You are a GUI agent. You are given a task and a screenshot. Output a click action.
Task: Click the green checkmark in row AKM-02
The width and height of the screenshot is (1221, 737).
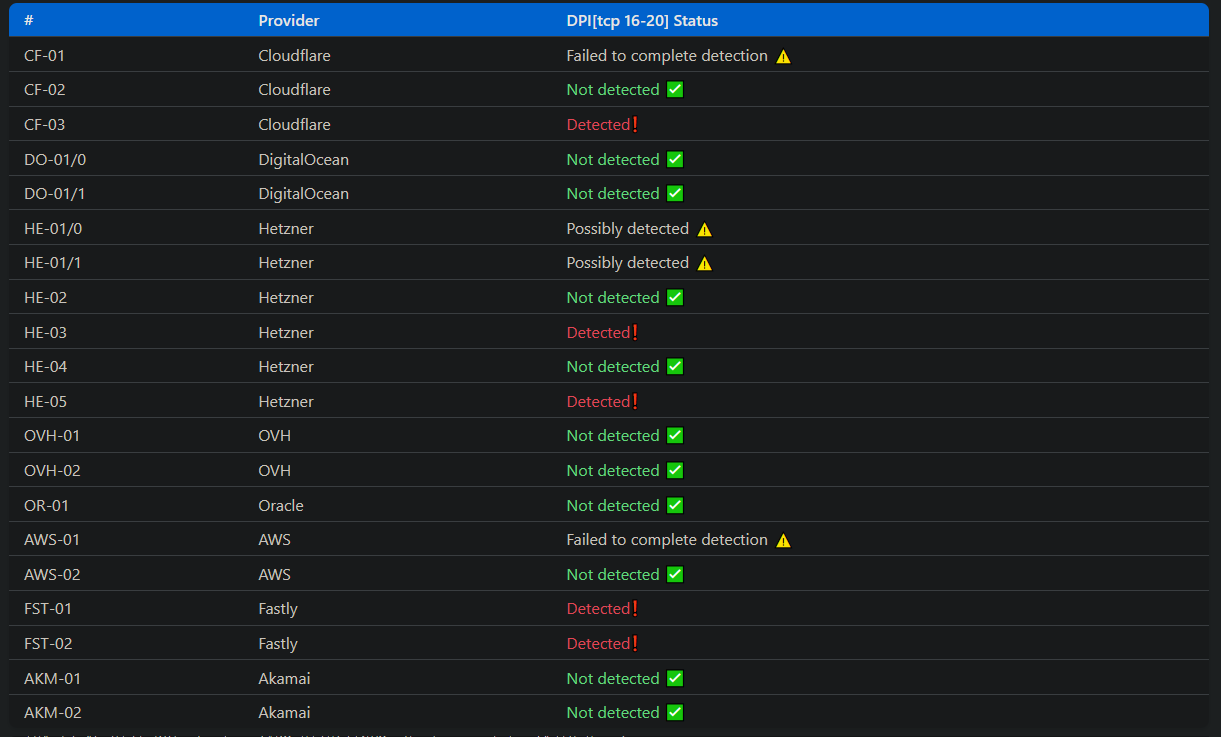click(675, 712)
